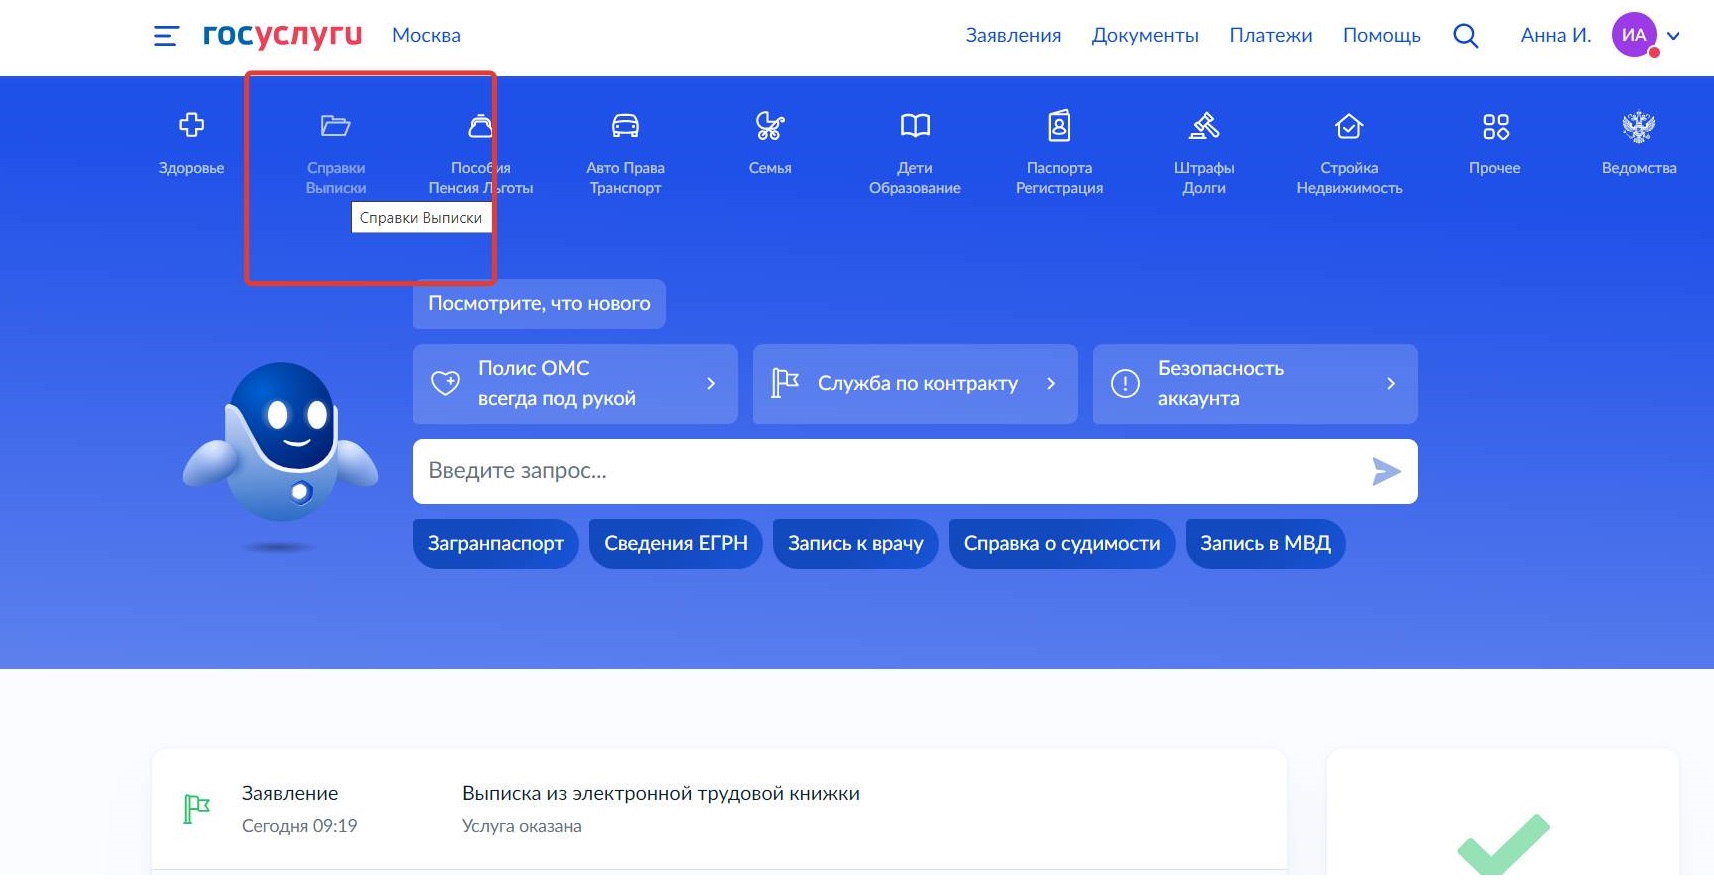Image resolution: width=1714 pixels, height=896 pixels.
Task: Open the Помощь menu item
Action: 1382,35
